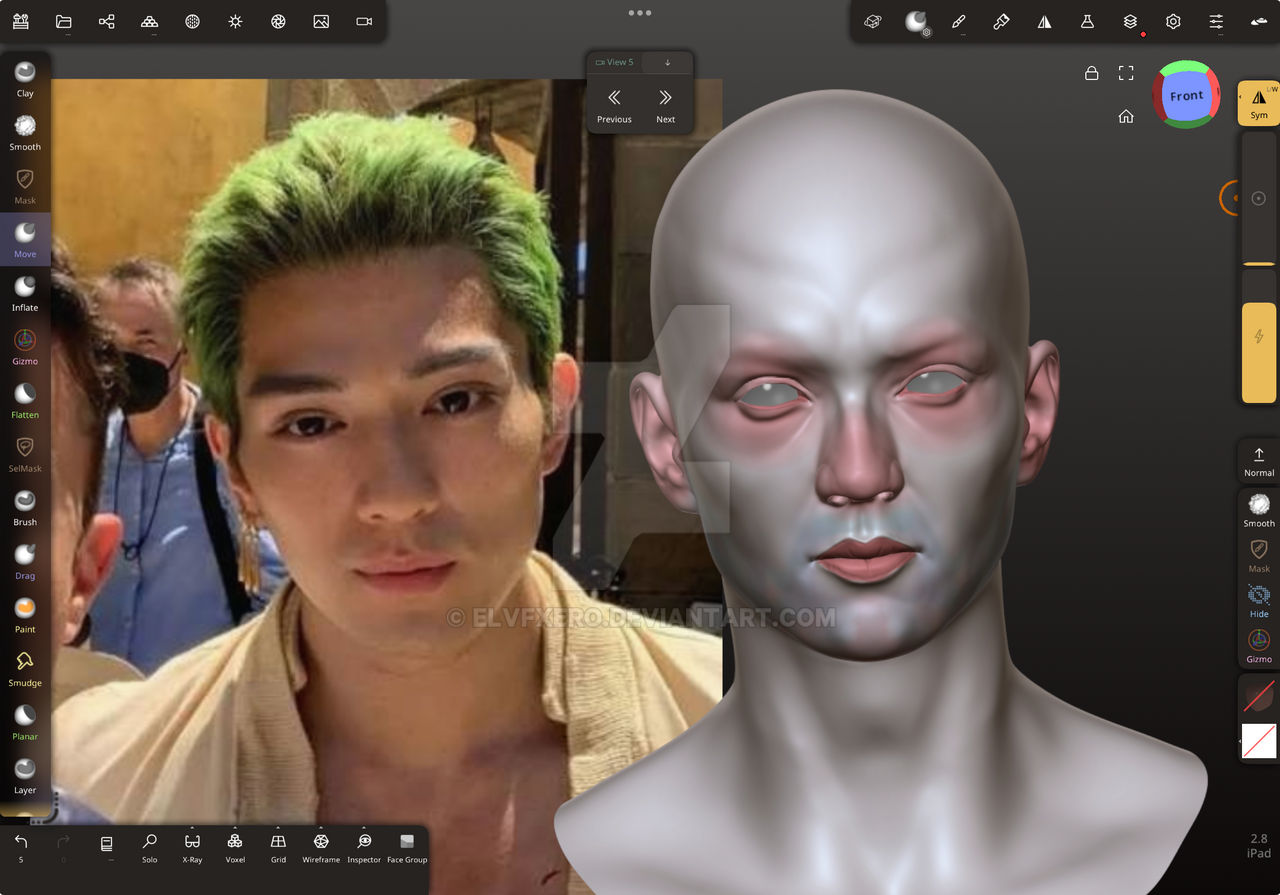Viewport: 1280px width, 895px height.
Task: Open the Normal stroke mode dropdown
Action: pos(1259,461)
